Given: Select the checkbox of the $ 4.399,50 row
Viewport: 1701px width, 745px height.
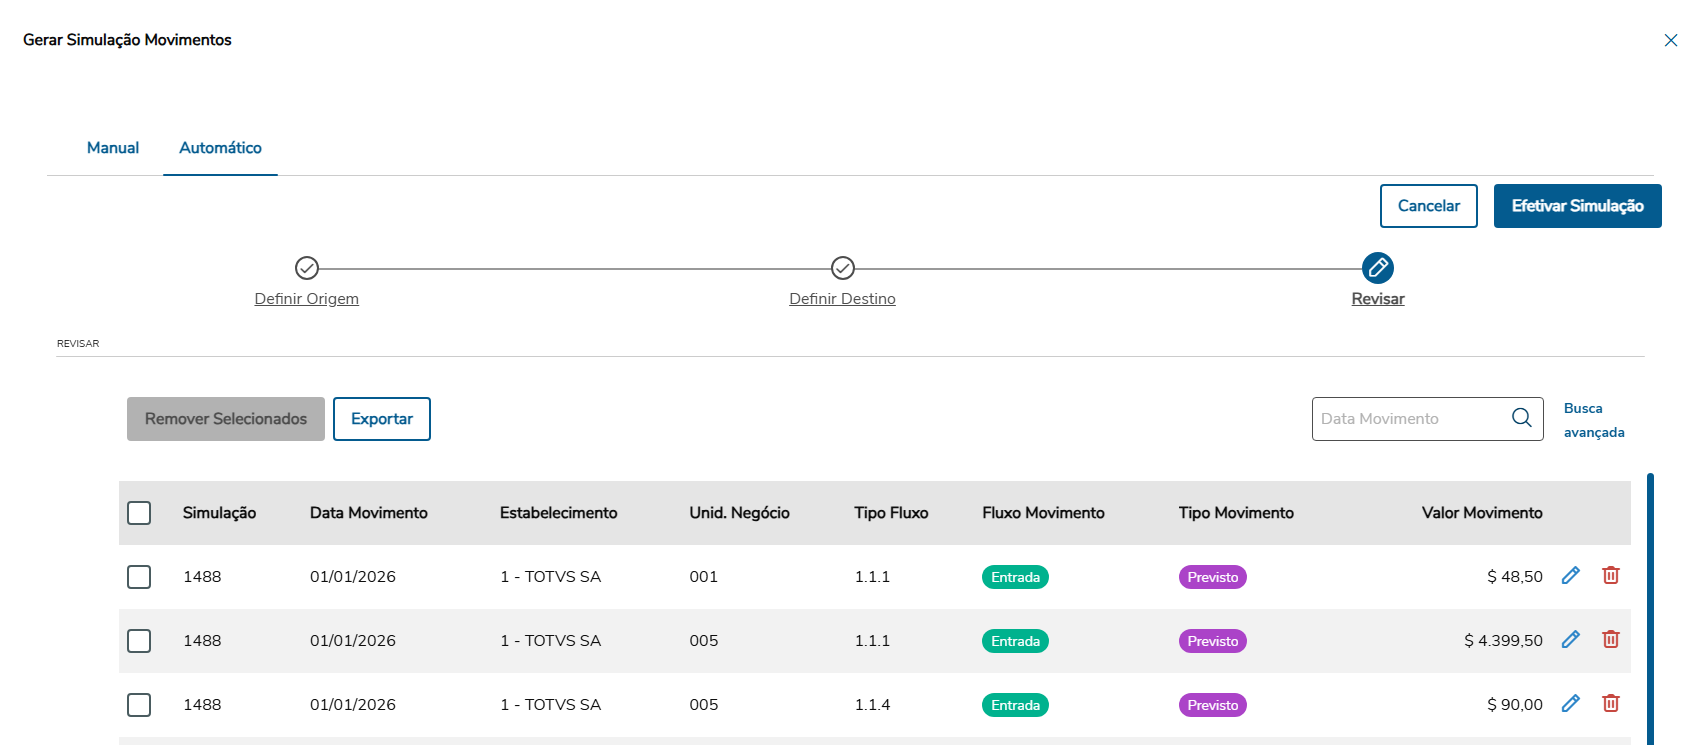Looking at the screenshot, I should click(x=139, y=641).
